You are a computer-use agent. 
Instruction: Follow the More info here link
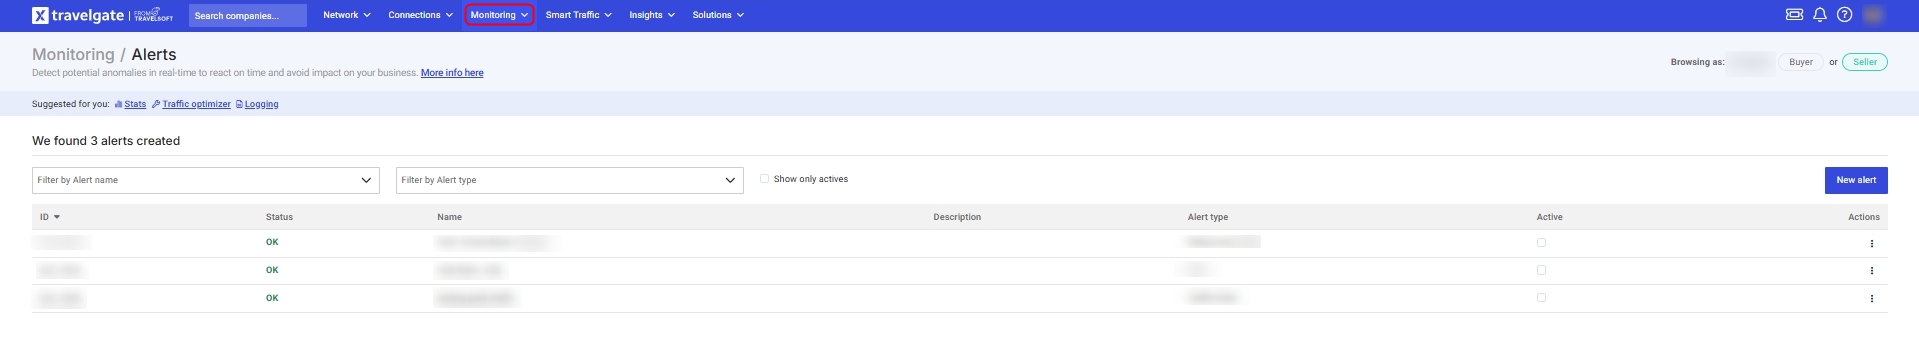(x=452, y=73)
